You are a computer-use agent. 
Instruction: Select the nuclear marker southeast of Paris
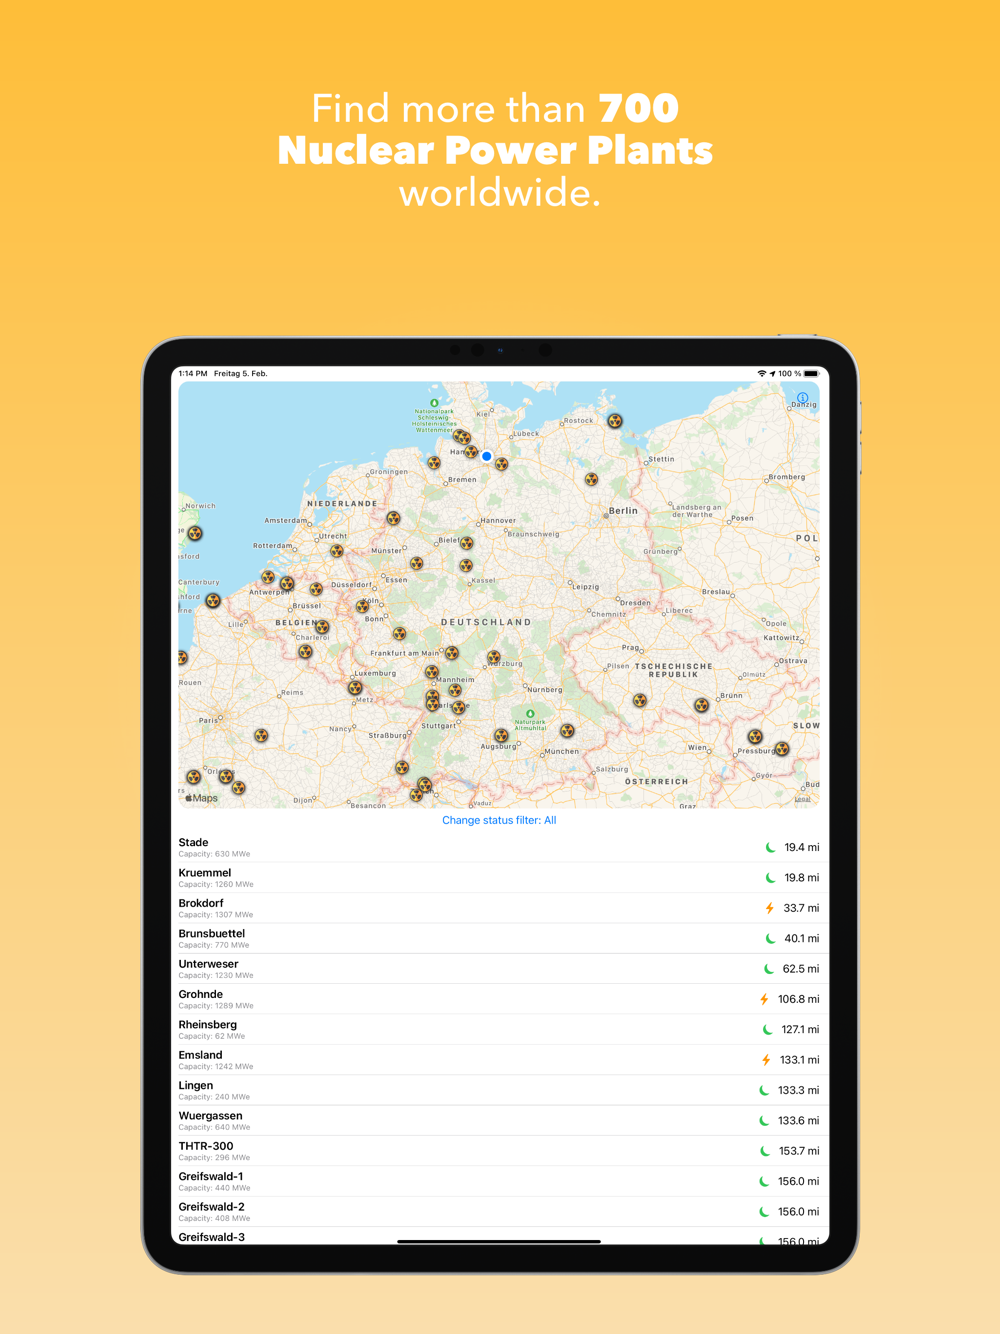click(261, 736)
